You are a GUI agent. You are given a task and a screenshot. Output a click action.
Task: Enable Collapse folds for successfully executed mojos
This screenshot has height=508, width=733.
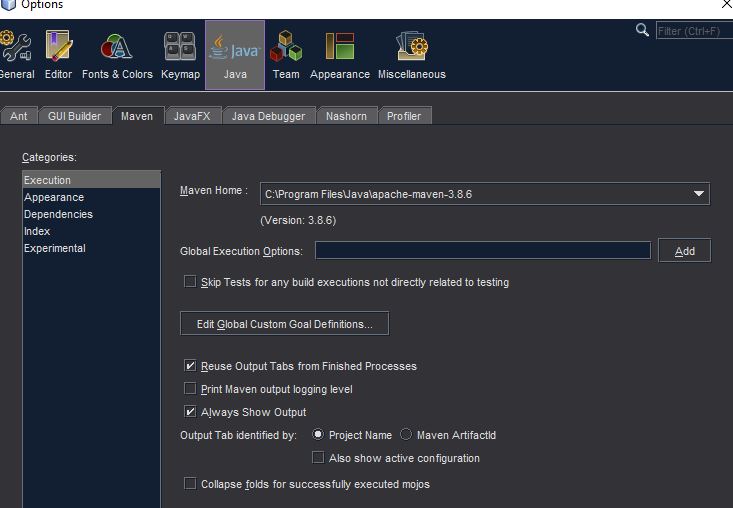coord(190,483)
